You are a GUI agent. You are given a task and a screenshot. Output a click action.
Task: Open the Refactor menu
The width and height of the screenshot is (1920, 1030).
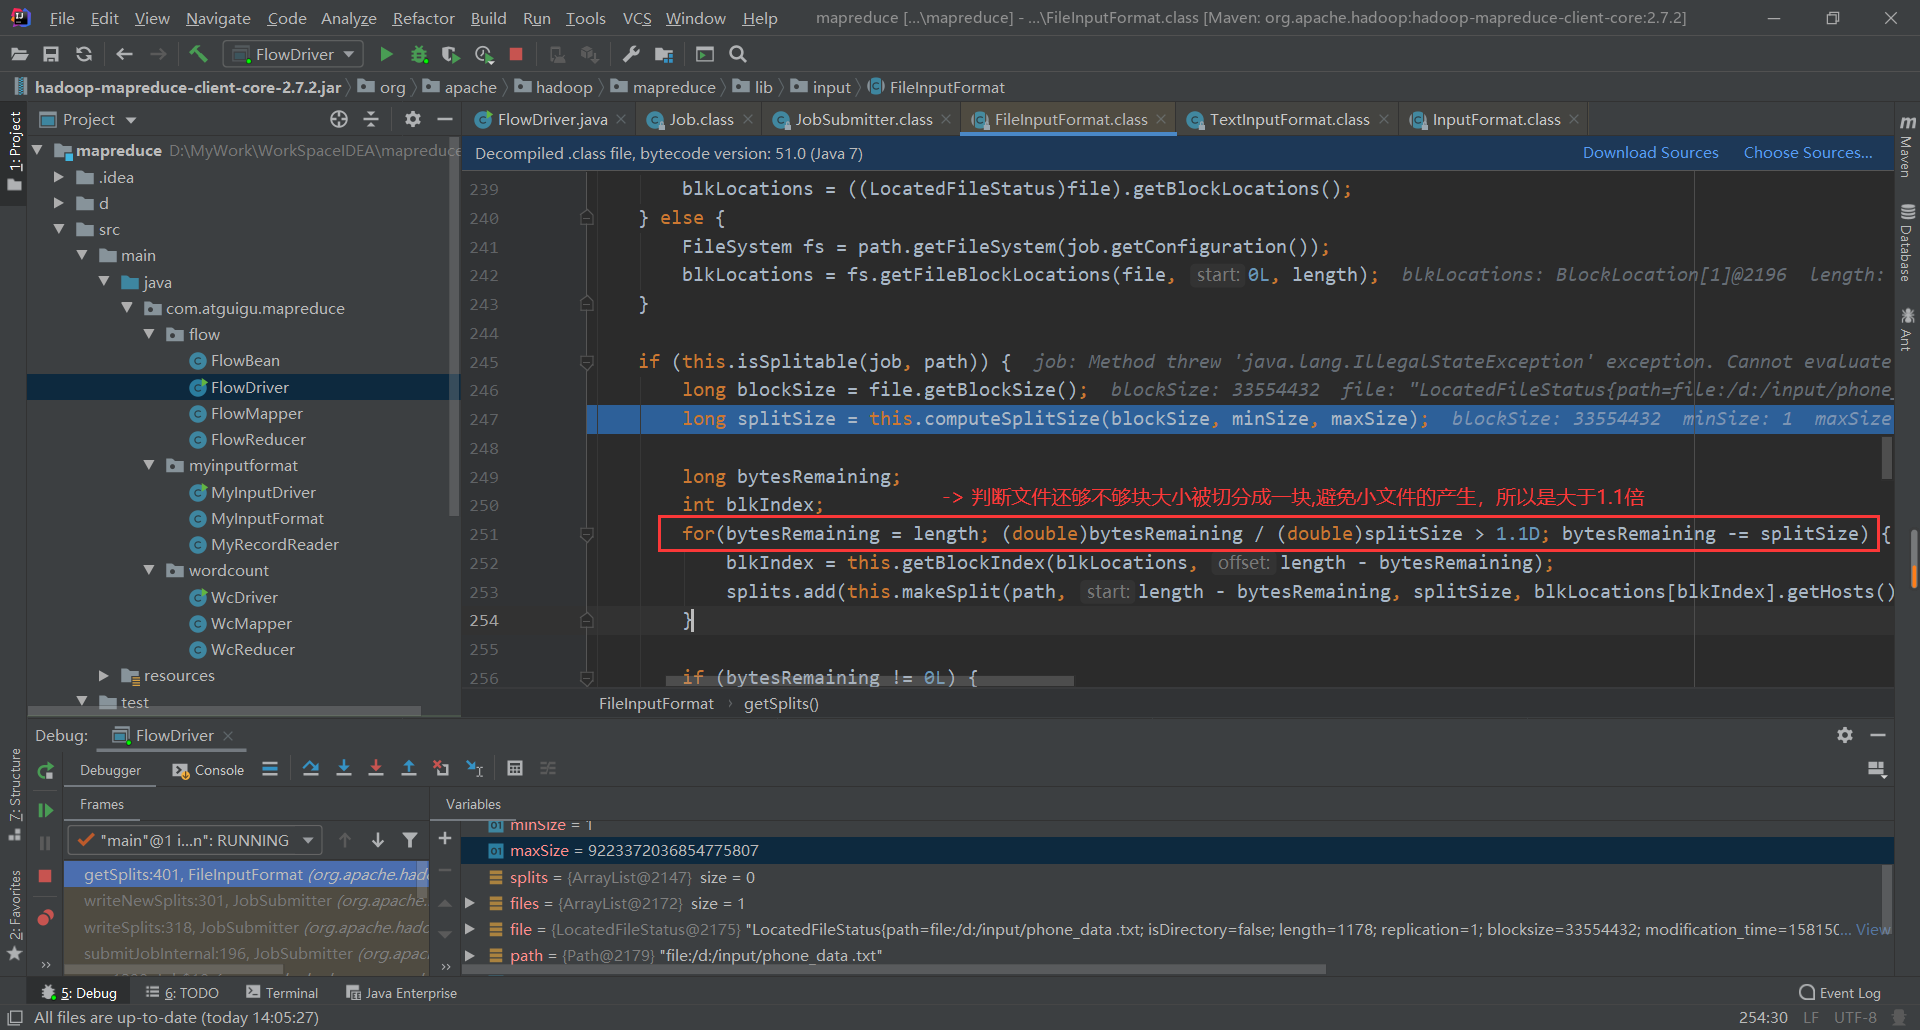point(423,18)
